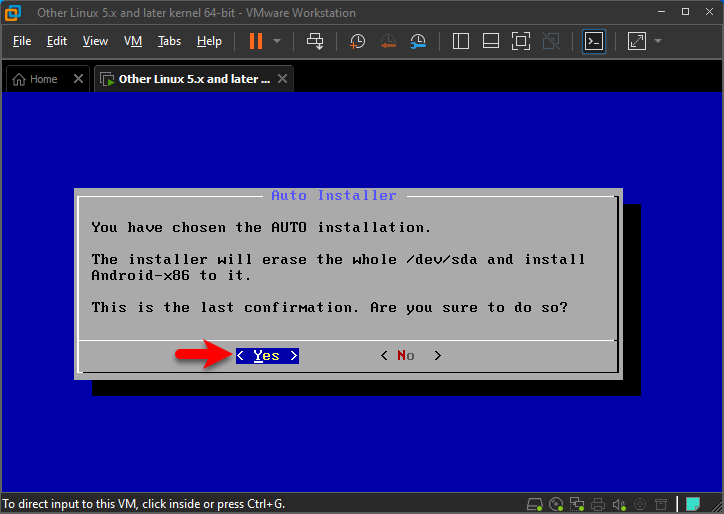Open the Help menu

pyautogui.click(x=209, y=41)
